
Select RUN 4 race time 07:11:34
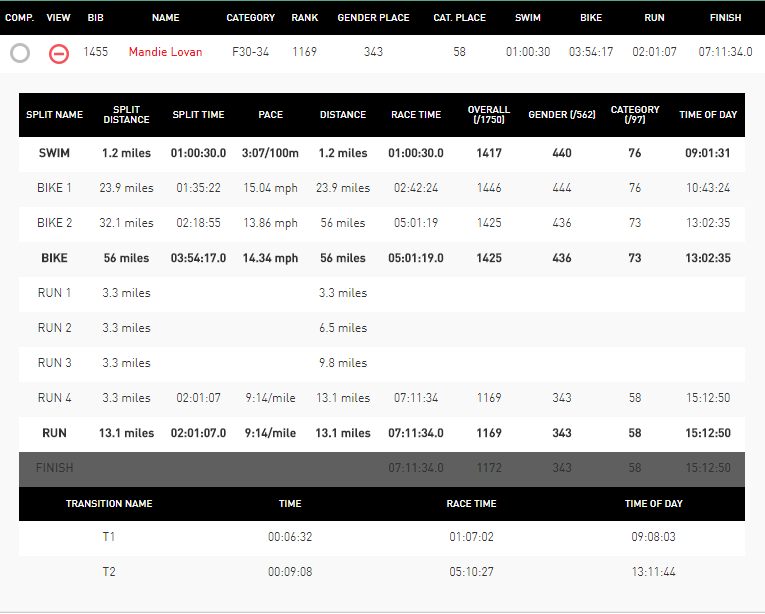416,398
